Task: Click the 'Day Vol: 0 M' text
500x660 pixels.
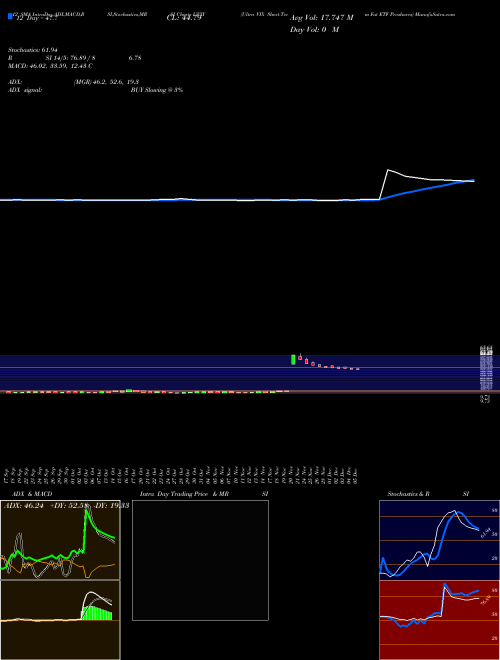Action: coord(314,30)
